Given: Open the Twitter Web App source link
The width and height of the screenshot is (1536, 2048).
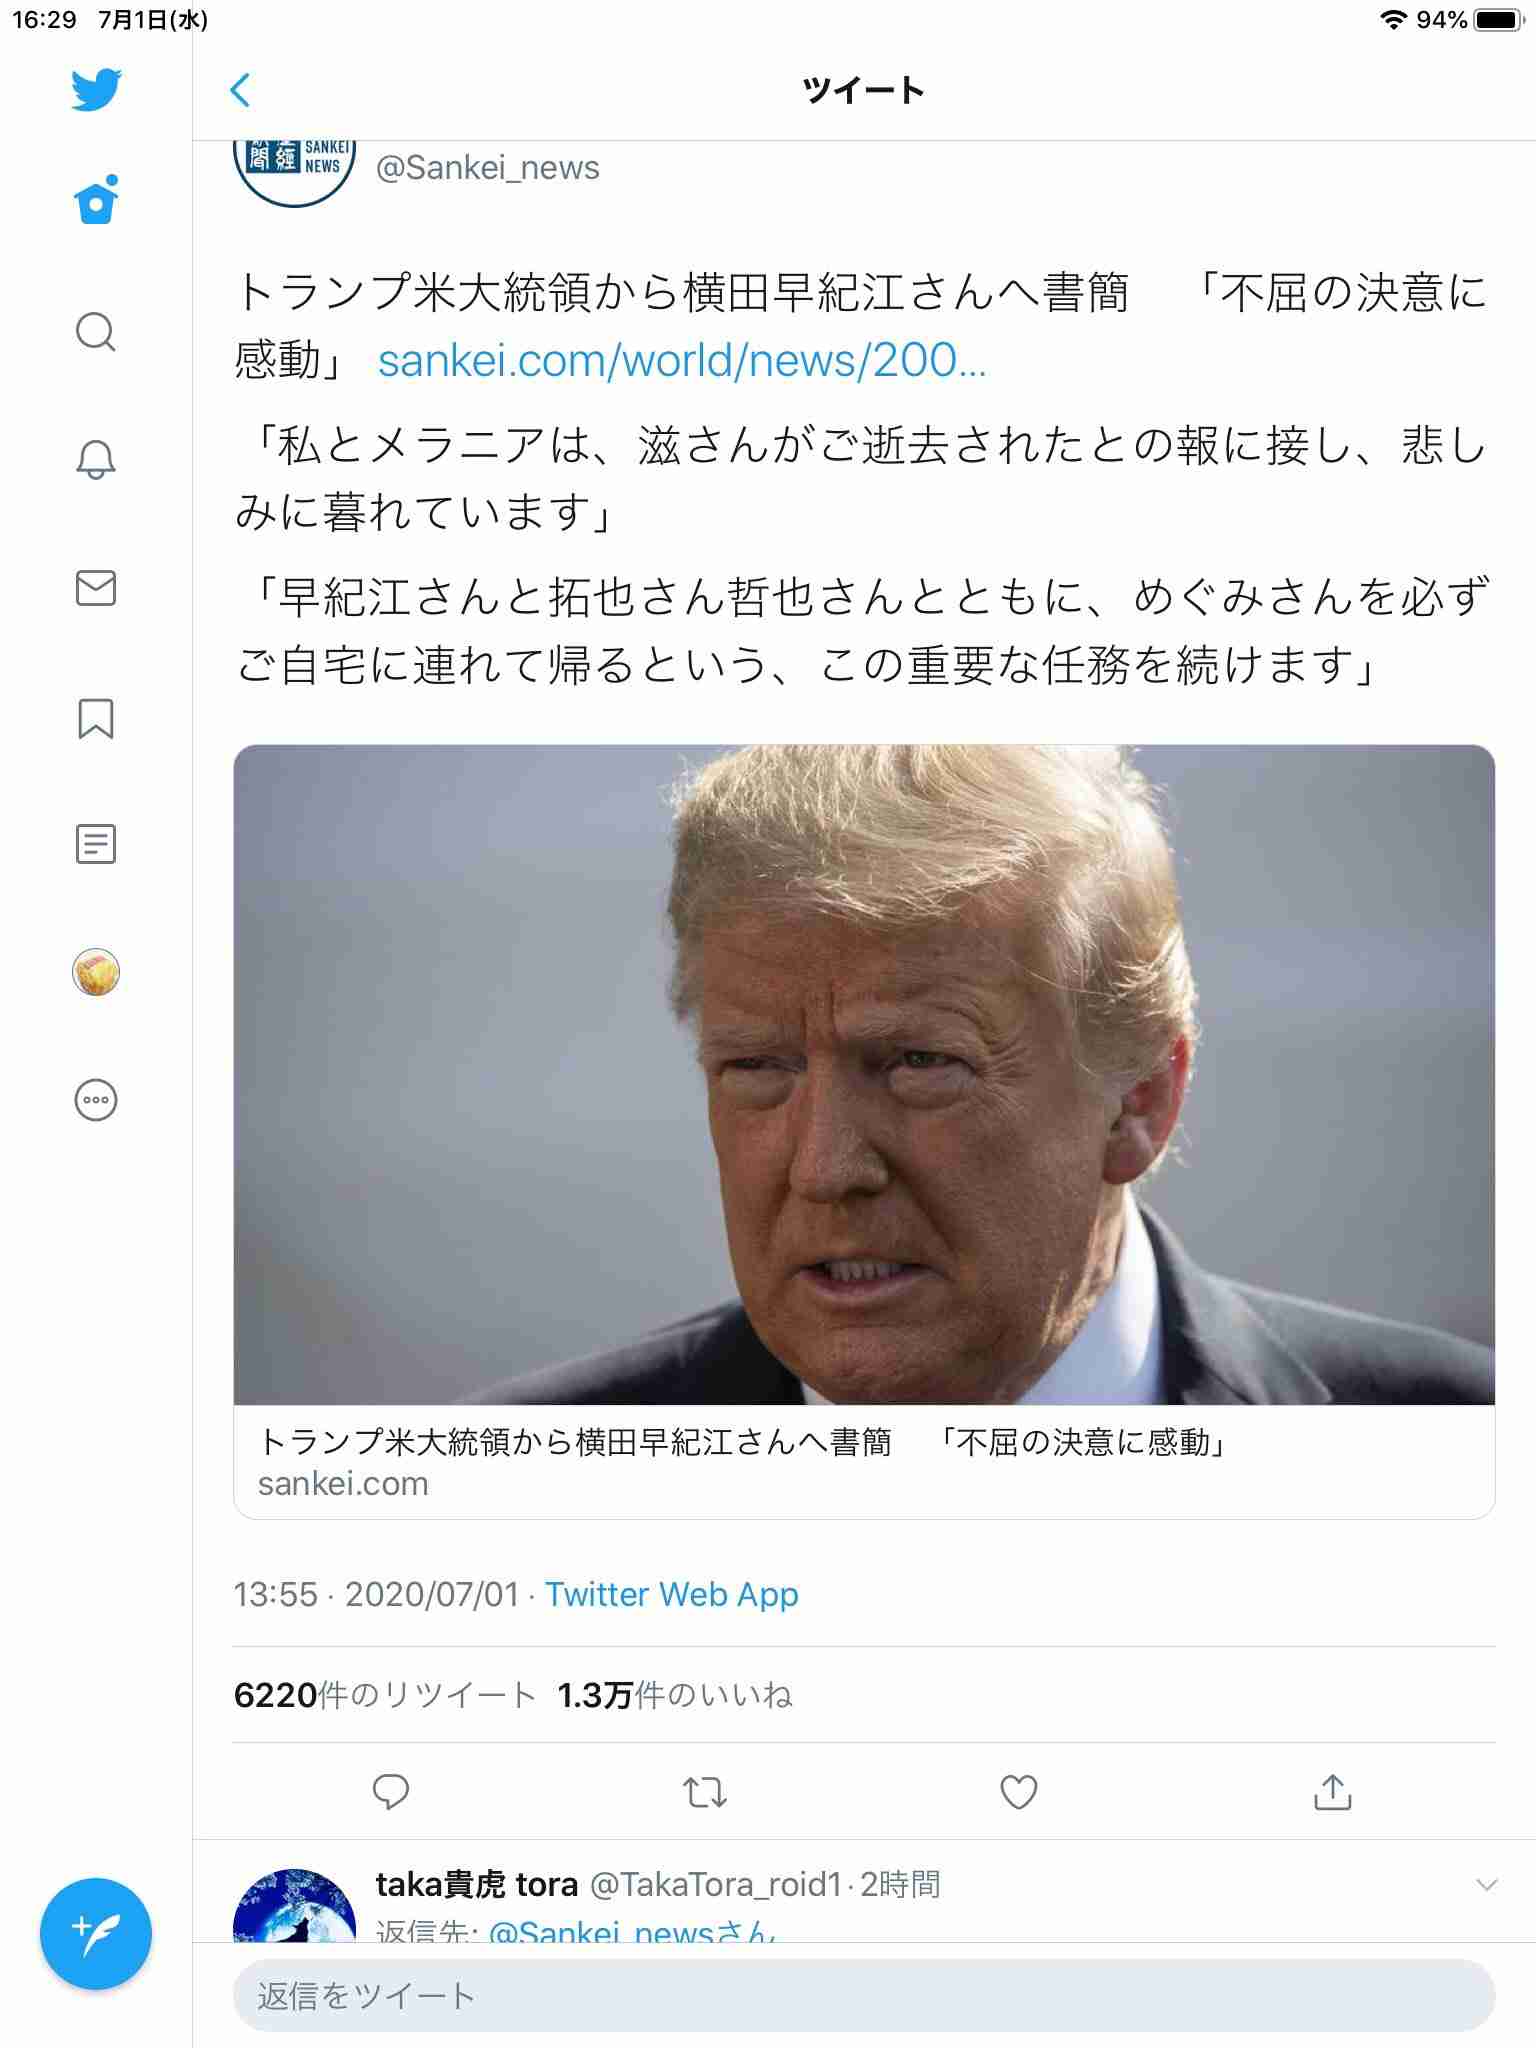Looking at the screenshot, I should (x=672, y=1594).
